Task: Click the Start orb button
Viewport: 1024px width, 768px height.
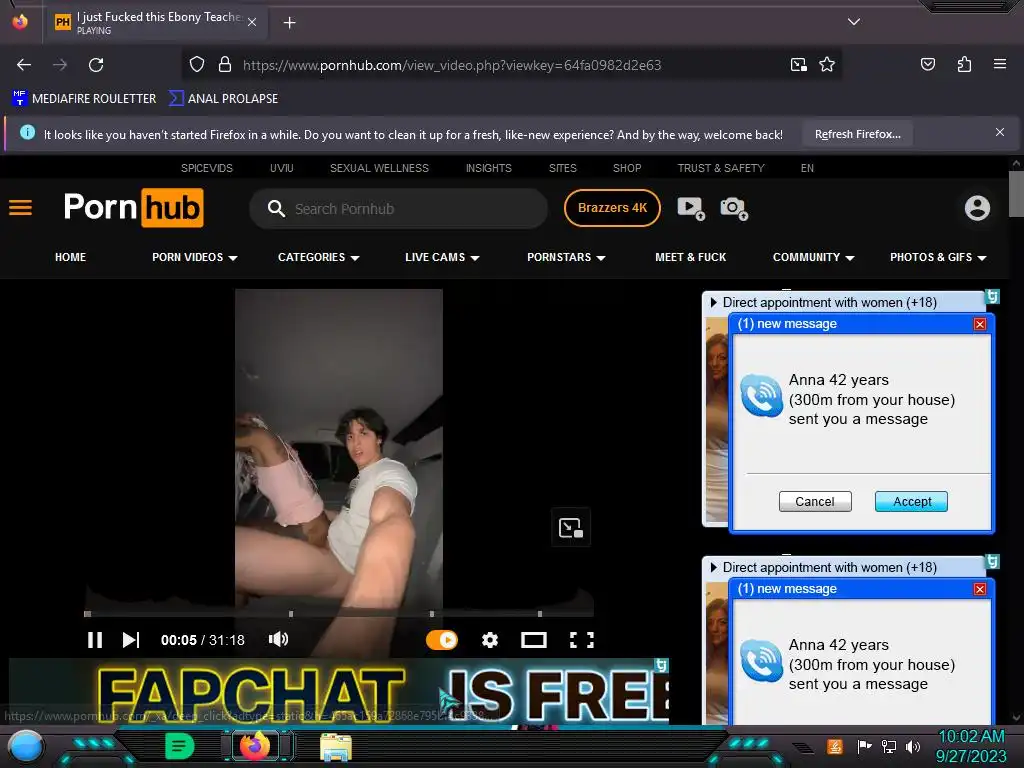Action: click(25, 746)
